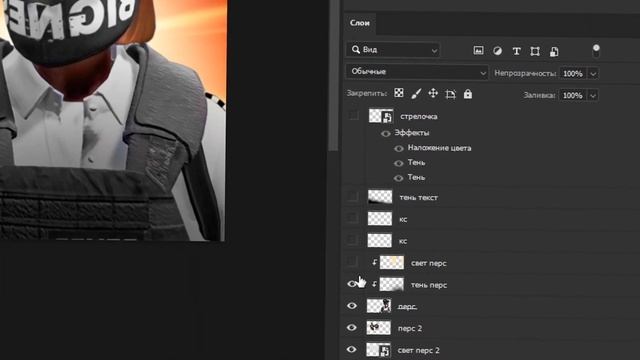Filter for adjustment layers icon
Viewport: 640px width, 360px height.
point(497,51)
